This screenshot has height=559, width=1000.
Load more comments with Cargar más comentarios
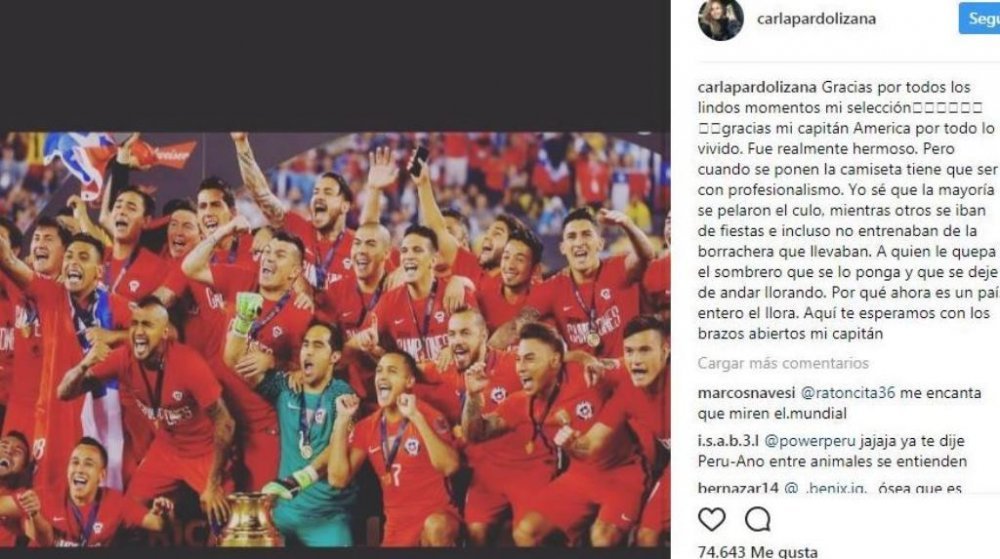click(x=783, y=363)
